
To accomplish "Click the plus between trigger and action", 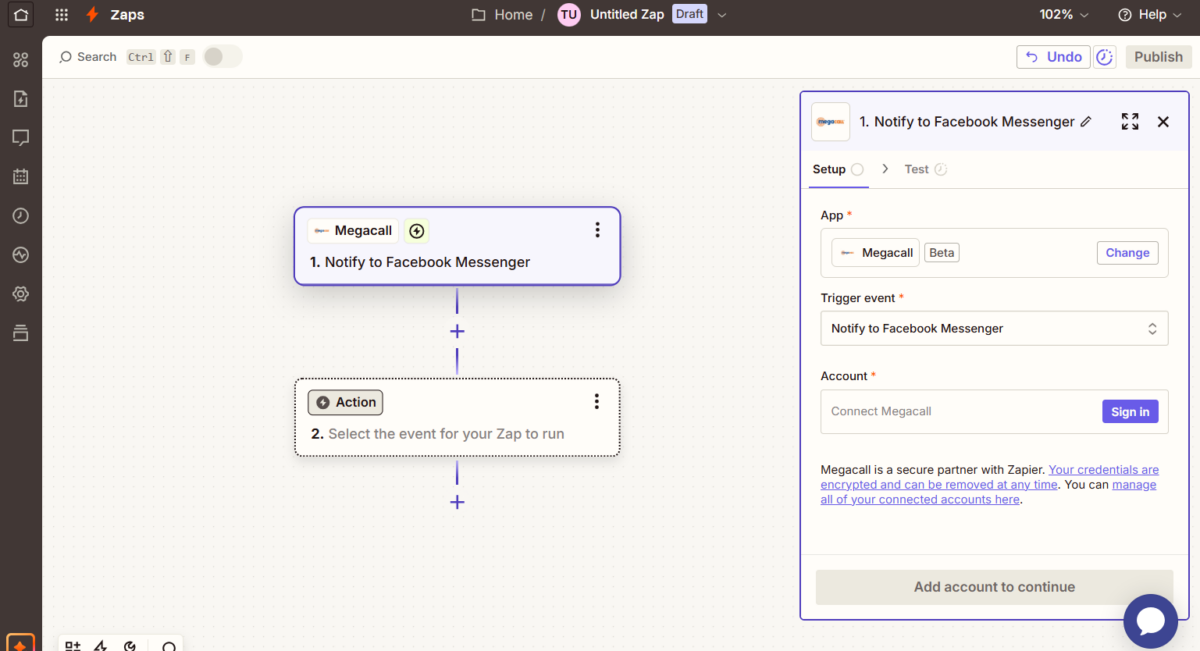I will pos(457,331).
